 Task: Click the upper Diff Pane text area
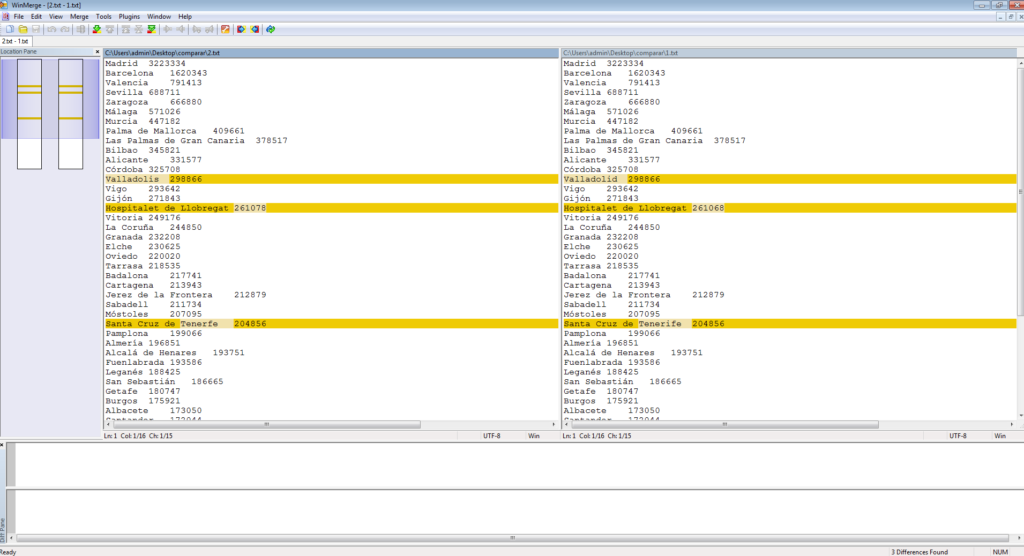click(519, 465)
